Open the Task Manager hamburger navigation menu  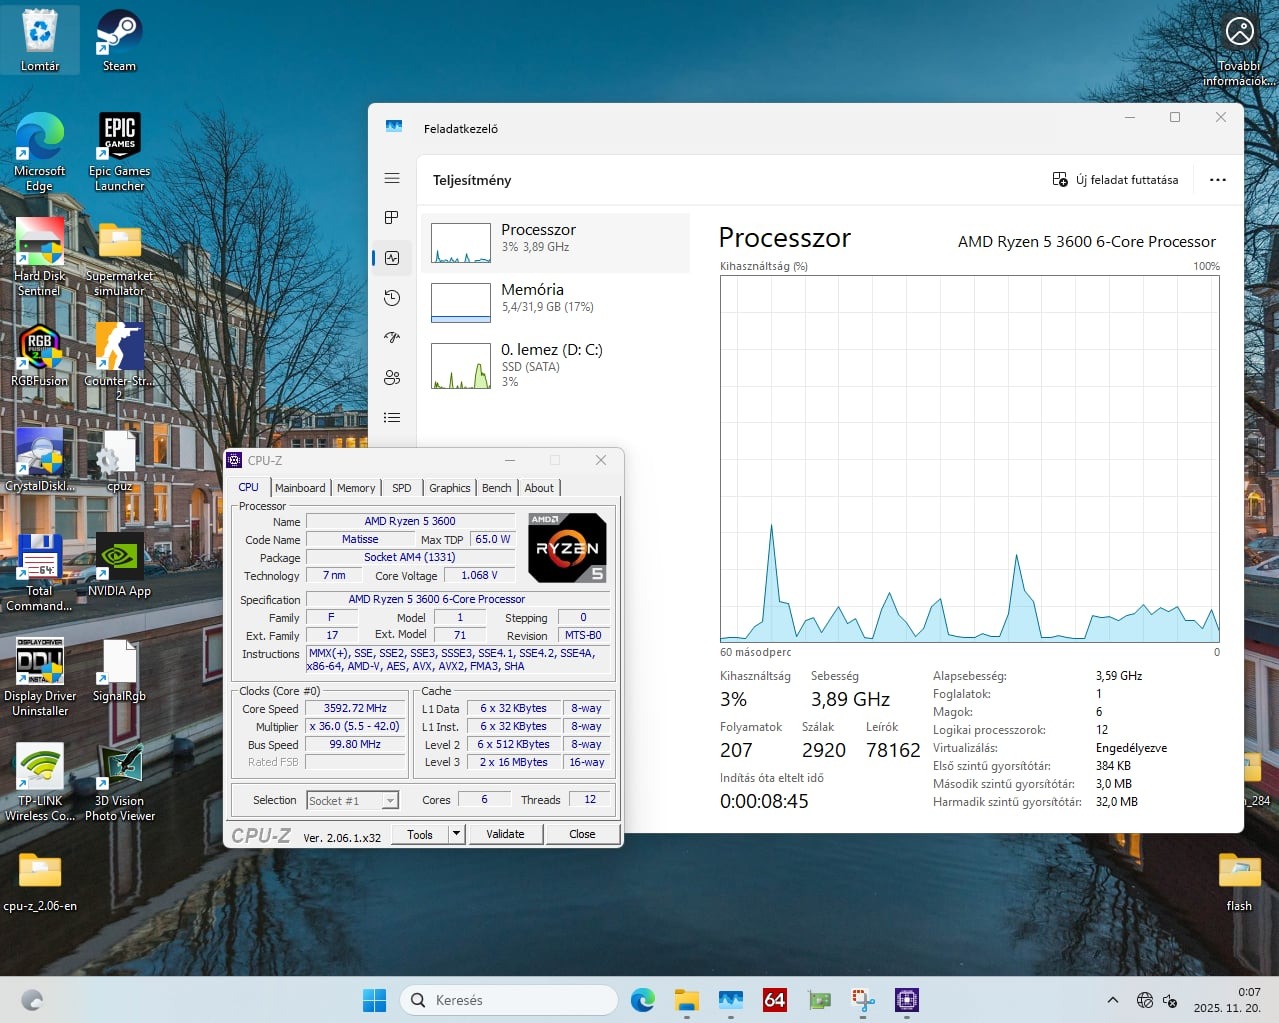point(392,178)
